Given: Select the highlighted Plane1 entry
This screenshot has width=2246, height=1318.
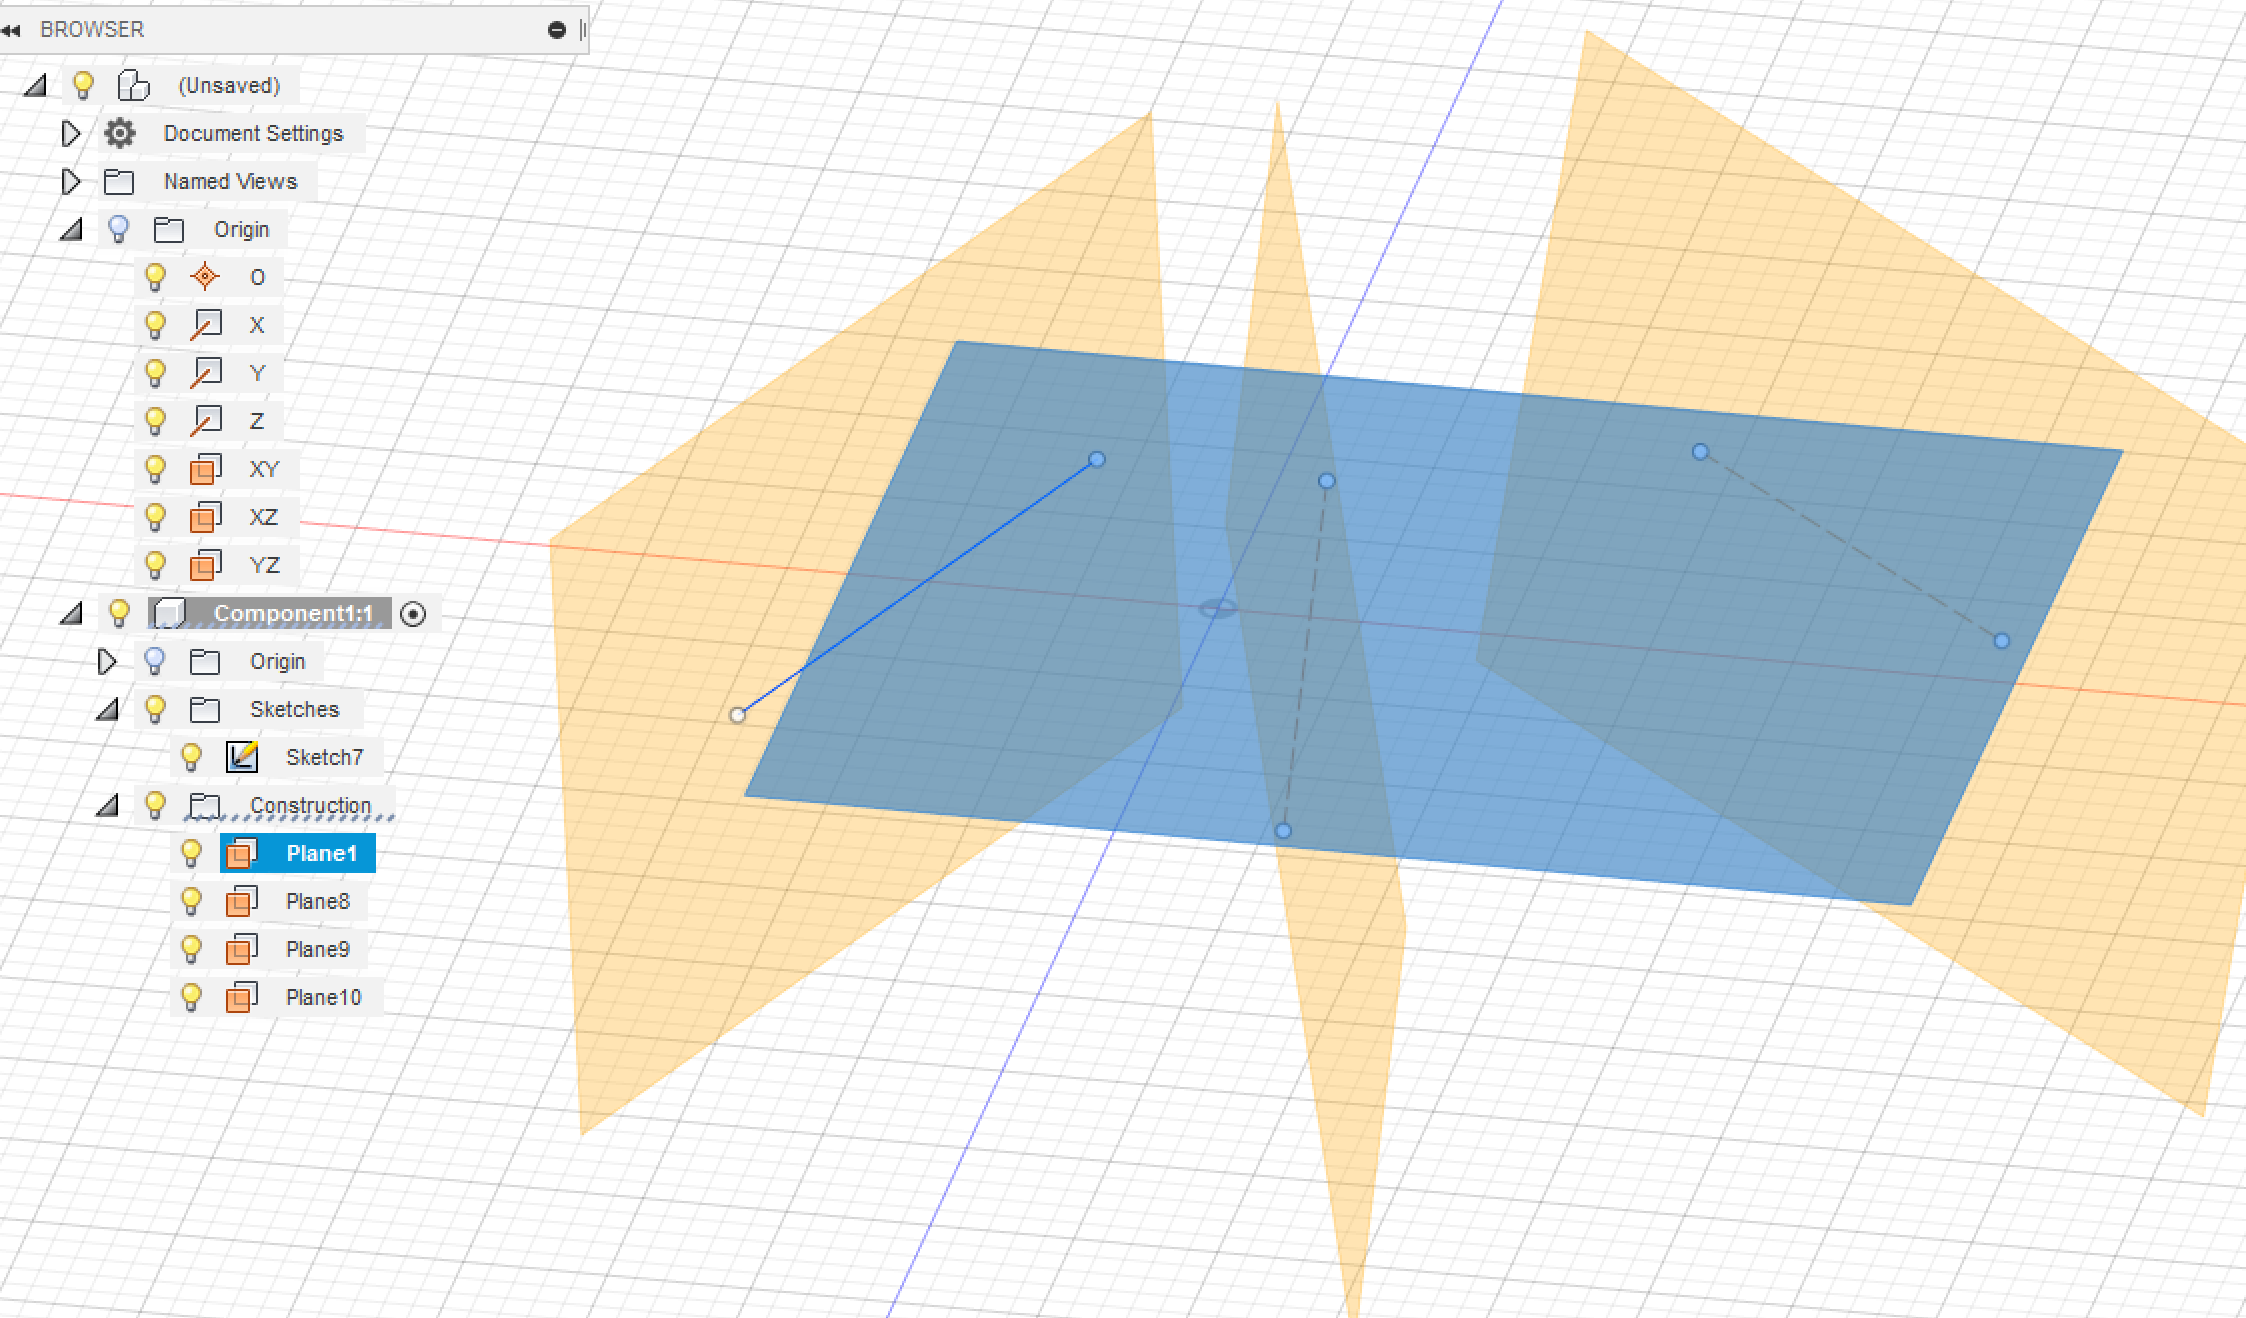Looking at the screenshot, I should [x=322, y=853].
